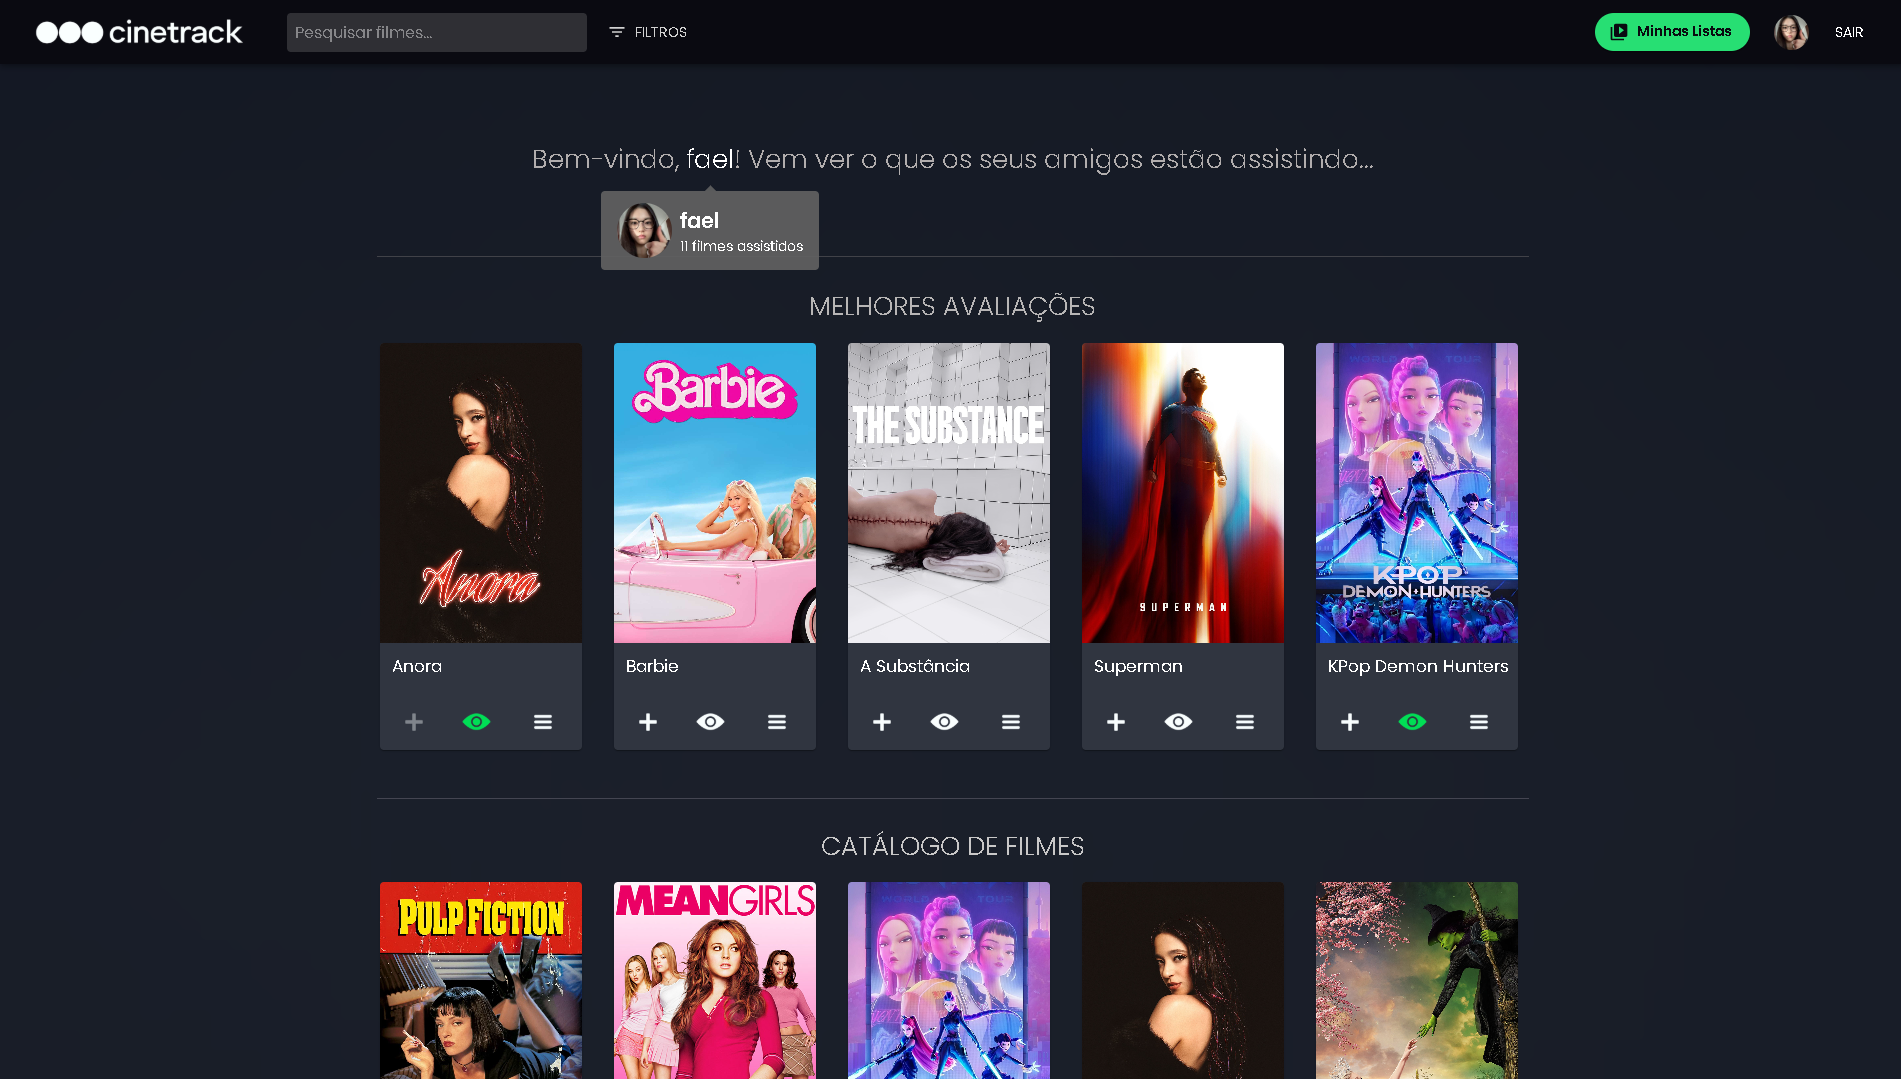The height and width of the screenshot is (1079, 1901).
Task: Click the A Substância title text
Action: coord(915,666)
